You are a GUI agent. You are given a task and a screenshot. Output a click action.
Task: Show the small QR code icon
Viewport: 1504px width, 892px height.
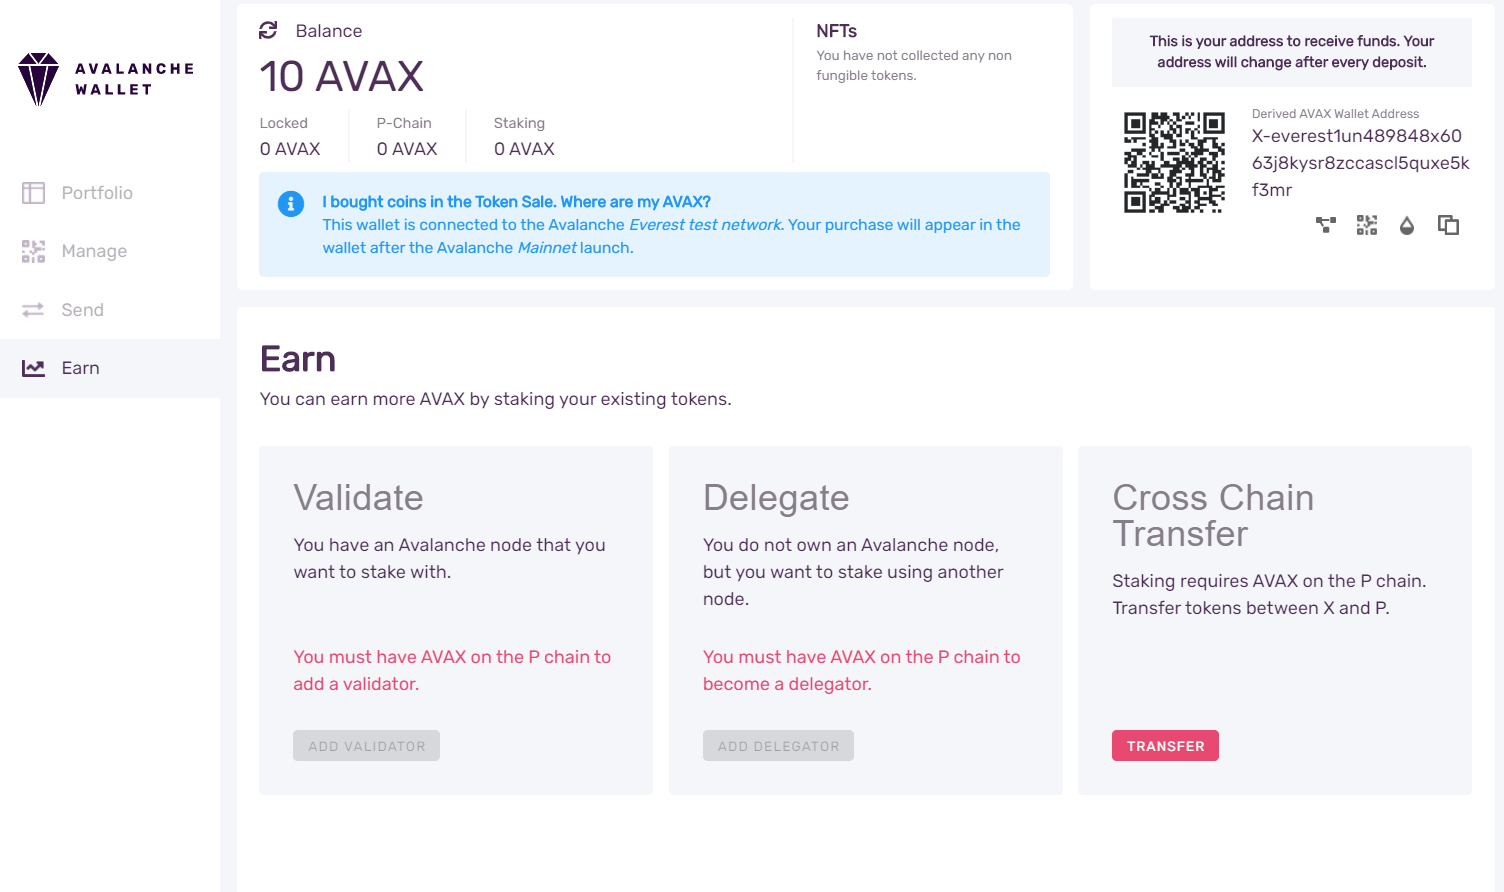pyautogui.click(x=1367, y=225)
